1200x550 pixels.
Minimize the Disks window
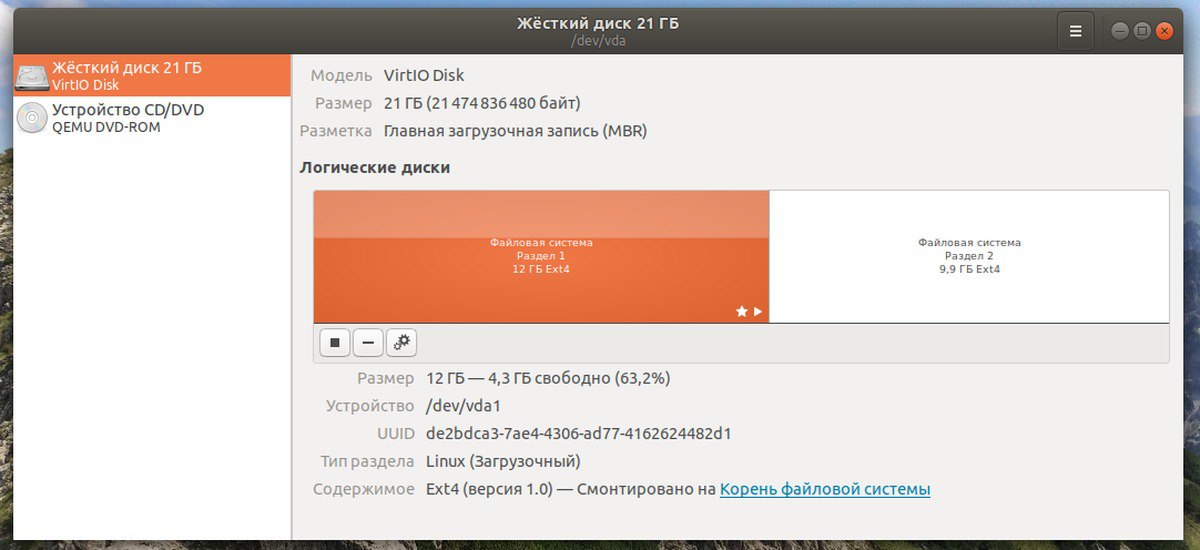[x=1119, y=31]
